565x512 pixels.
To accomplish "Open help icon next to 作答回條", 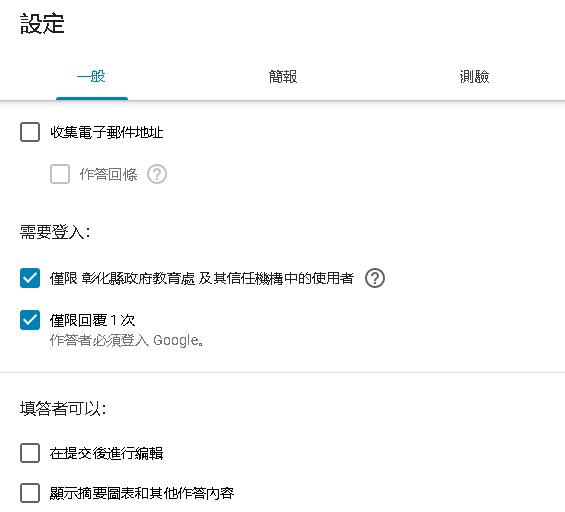I will [157, 174].
